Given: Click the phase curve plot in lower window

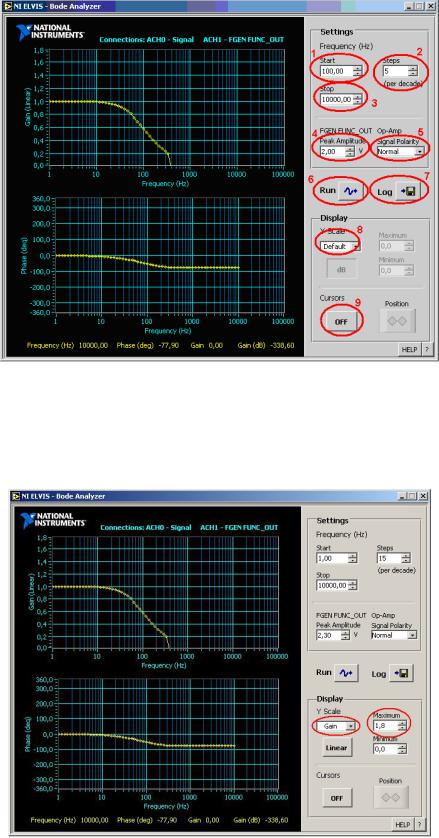Looking at the screenshot, I should tap(167, 733).
